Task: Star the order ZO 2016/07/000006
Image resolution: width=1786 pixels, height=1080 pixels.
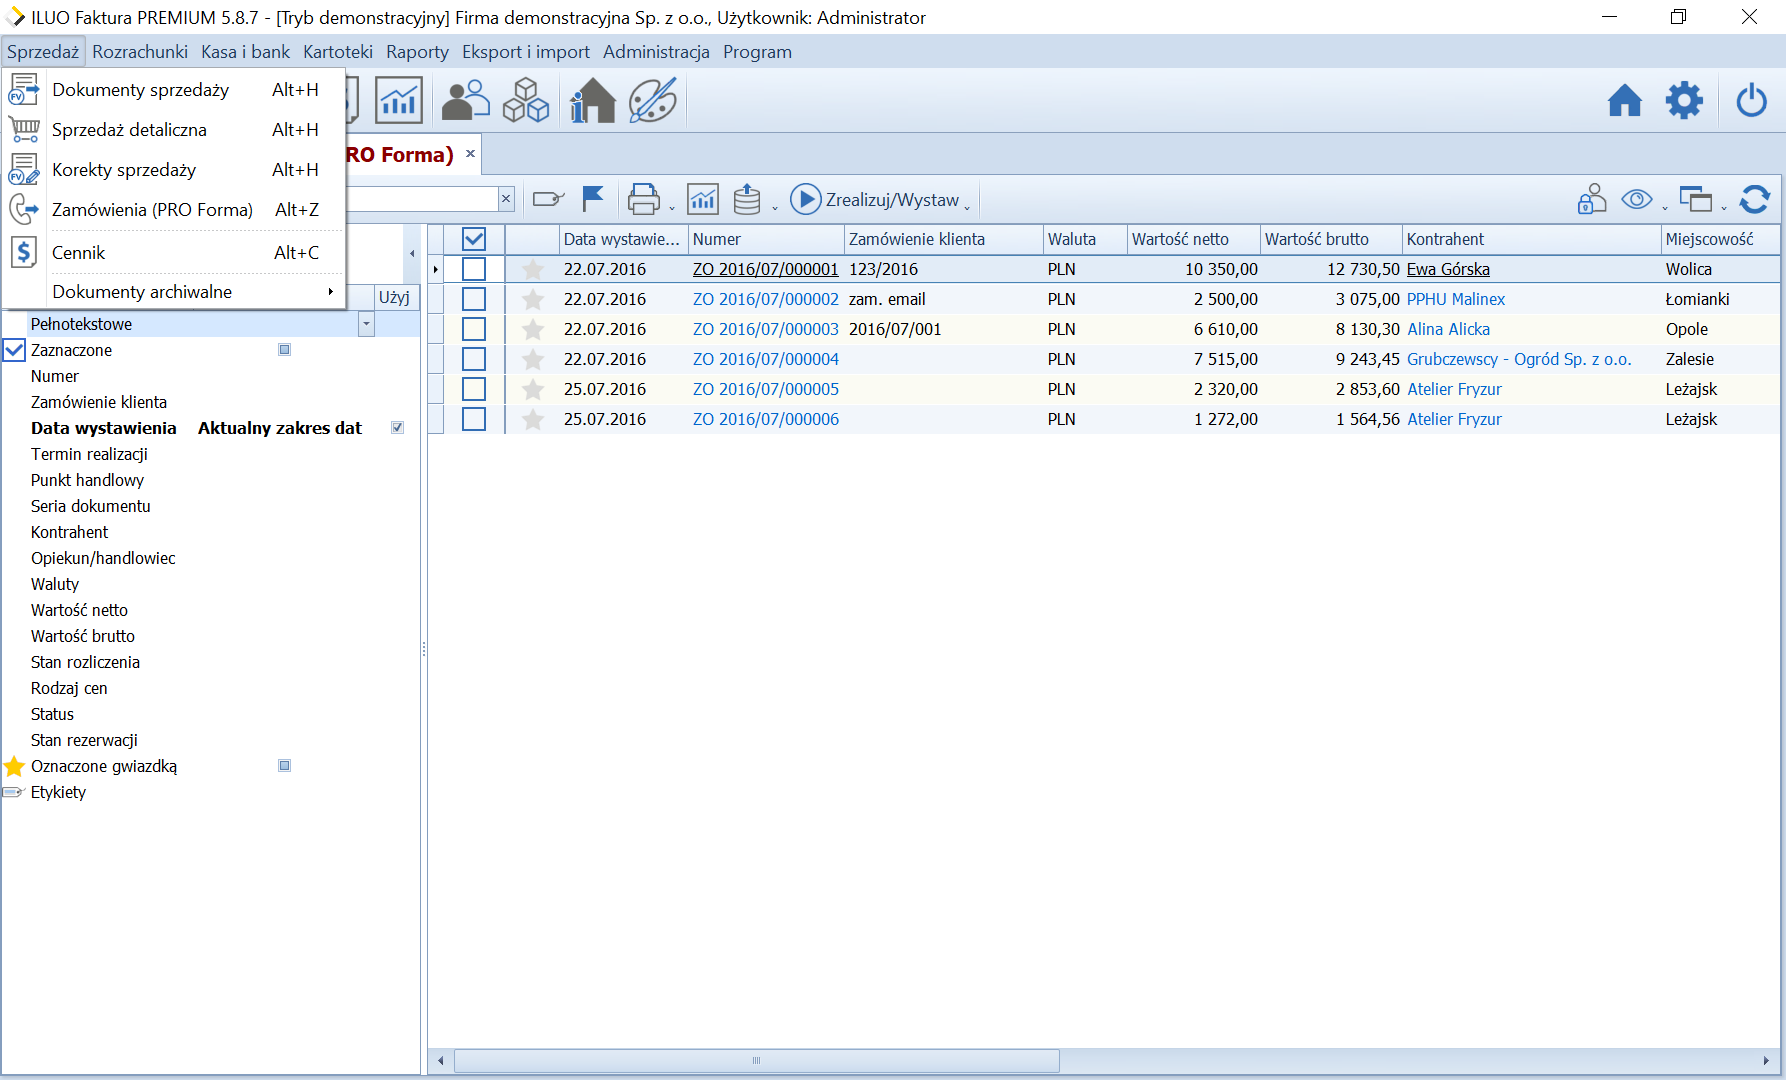Action: click(533, 419)
